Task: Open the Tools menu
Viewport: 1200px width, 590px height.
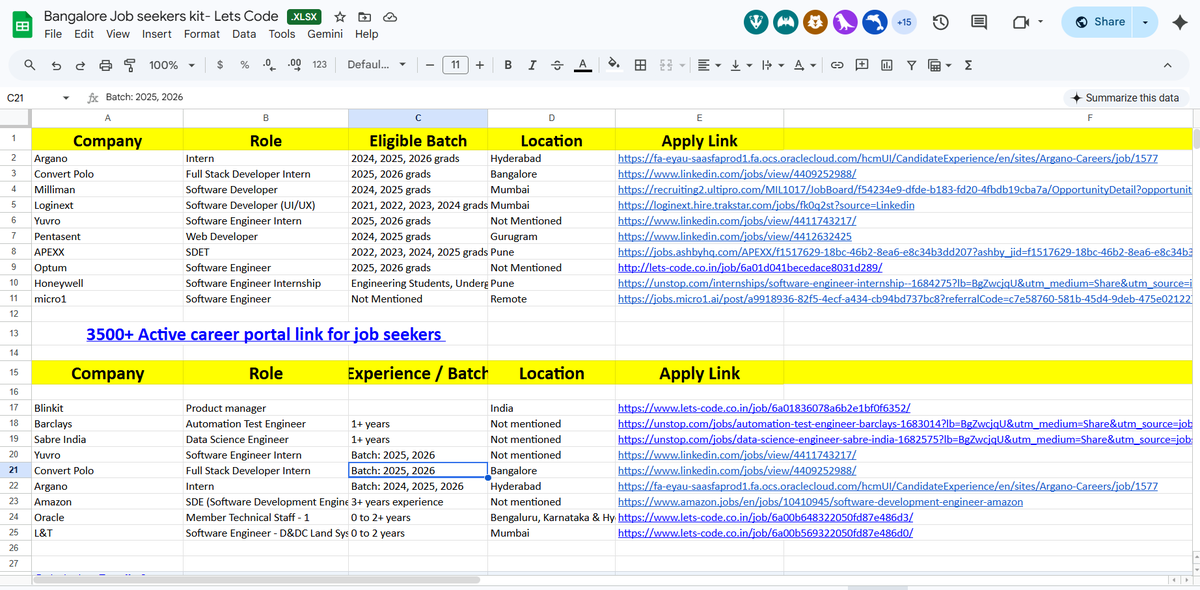Action: [x=282, y=33]
